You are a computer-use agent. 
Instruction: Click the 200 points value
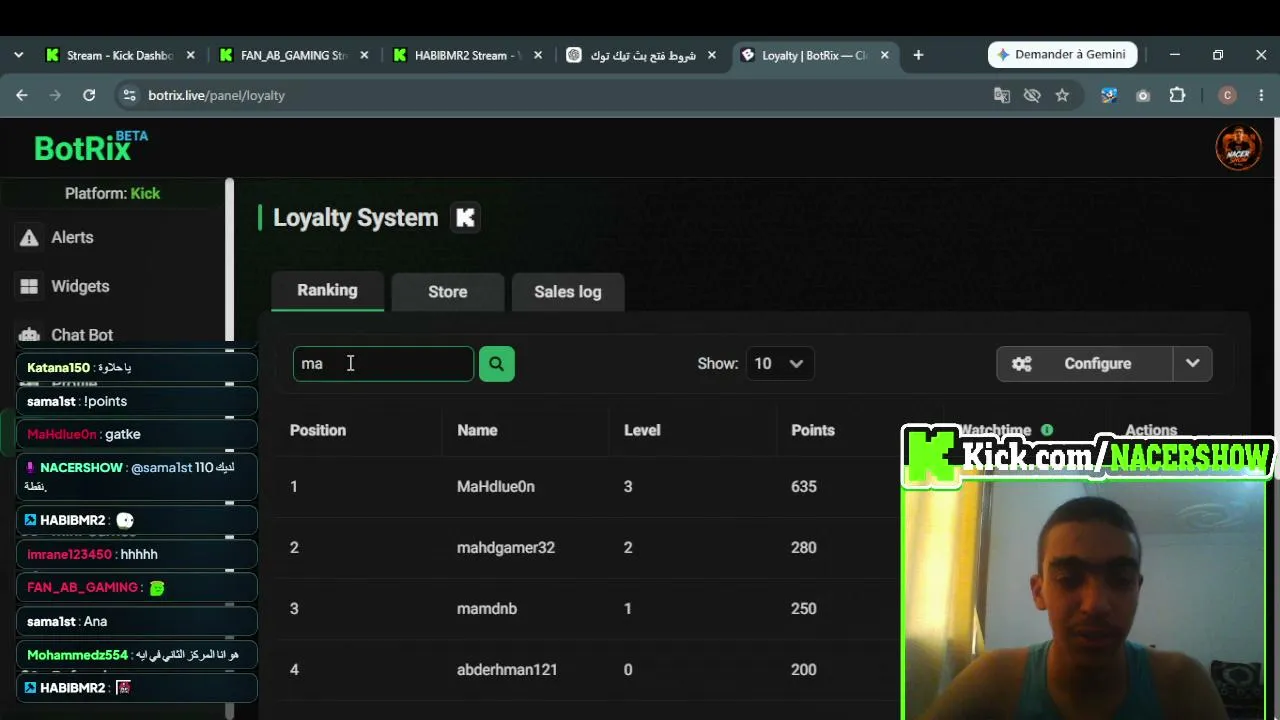pyautogui.click(x=804, y=670)
